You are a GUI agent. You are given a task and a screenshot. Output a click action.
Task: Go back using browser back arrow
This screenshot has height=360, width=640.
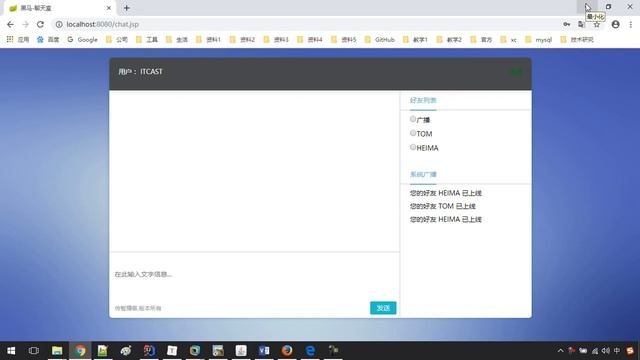click(x=10, y=24)
